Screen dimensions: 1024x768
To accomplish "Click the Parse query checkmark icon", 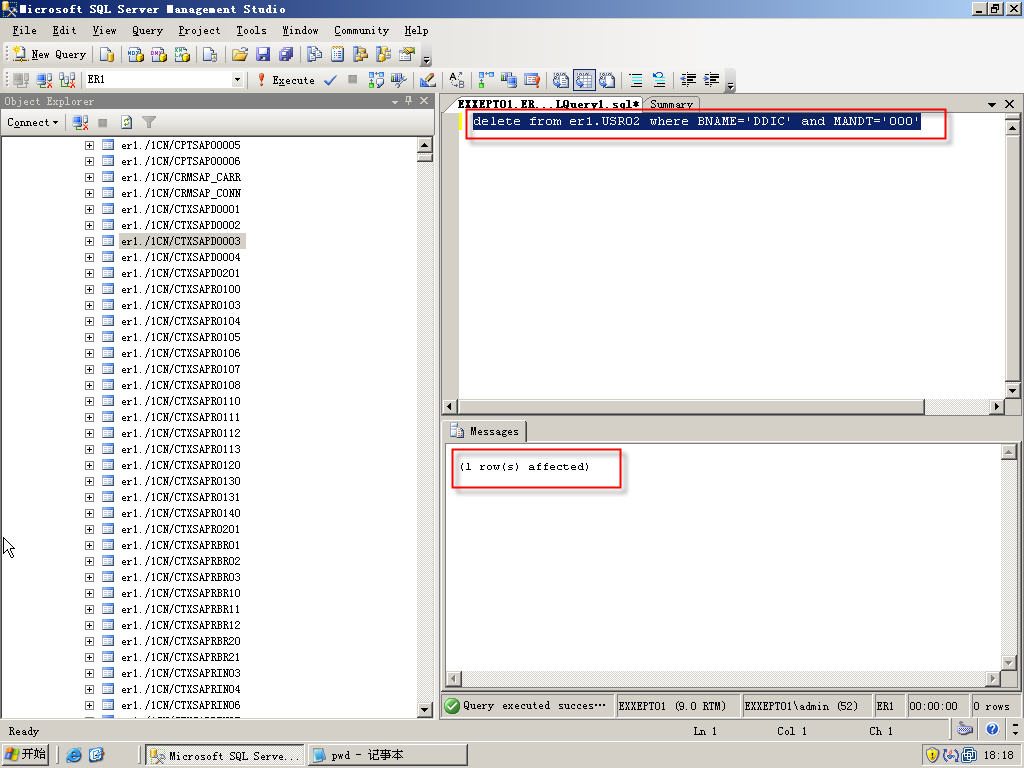I will (x=330, y=80).
